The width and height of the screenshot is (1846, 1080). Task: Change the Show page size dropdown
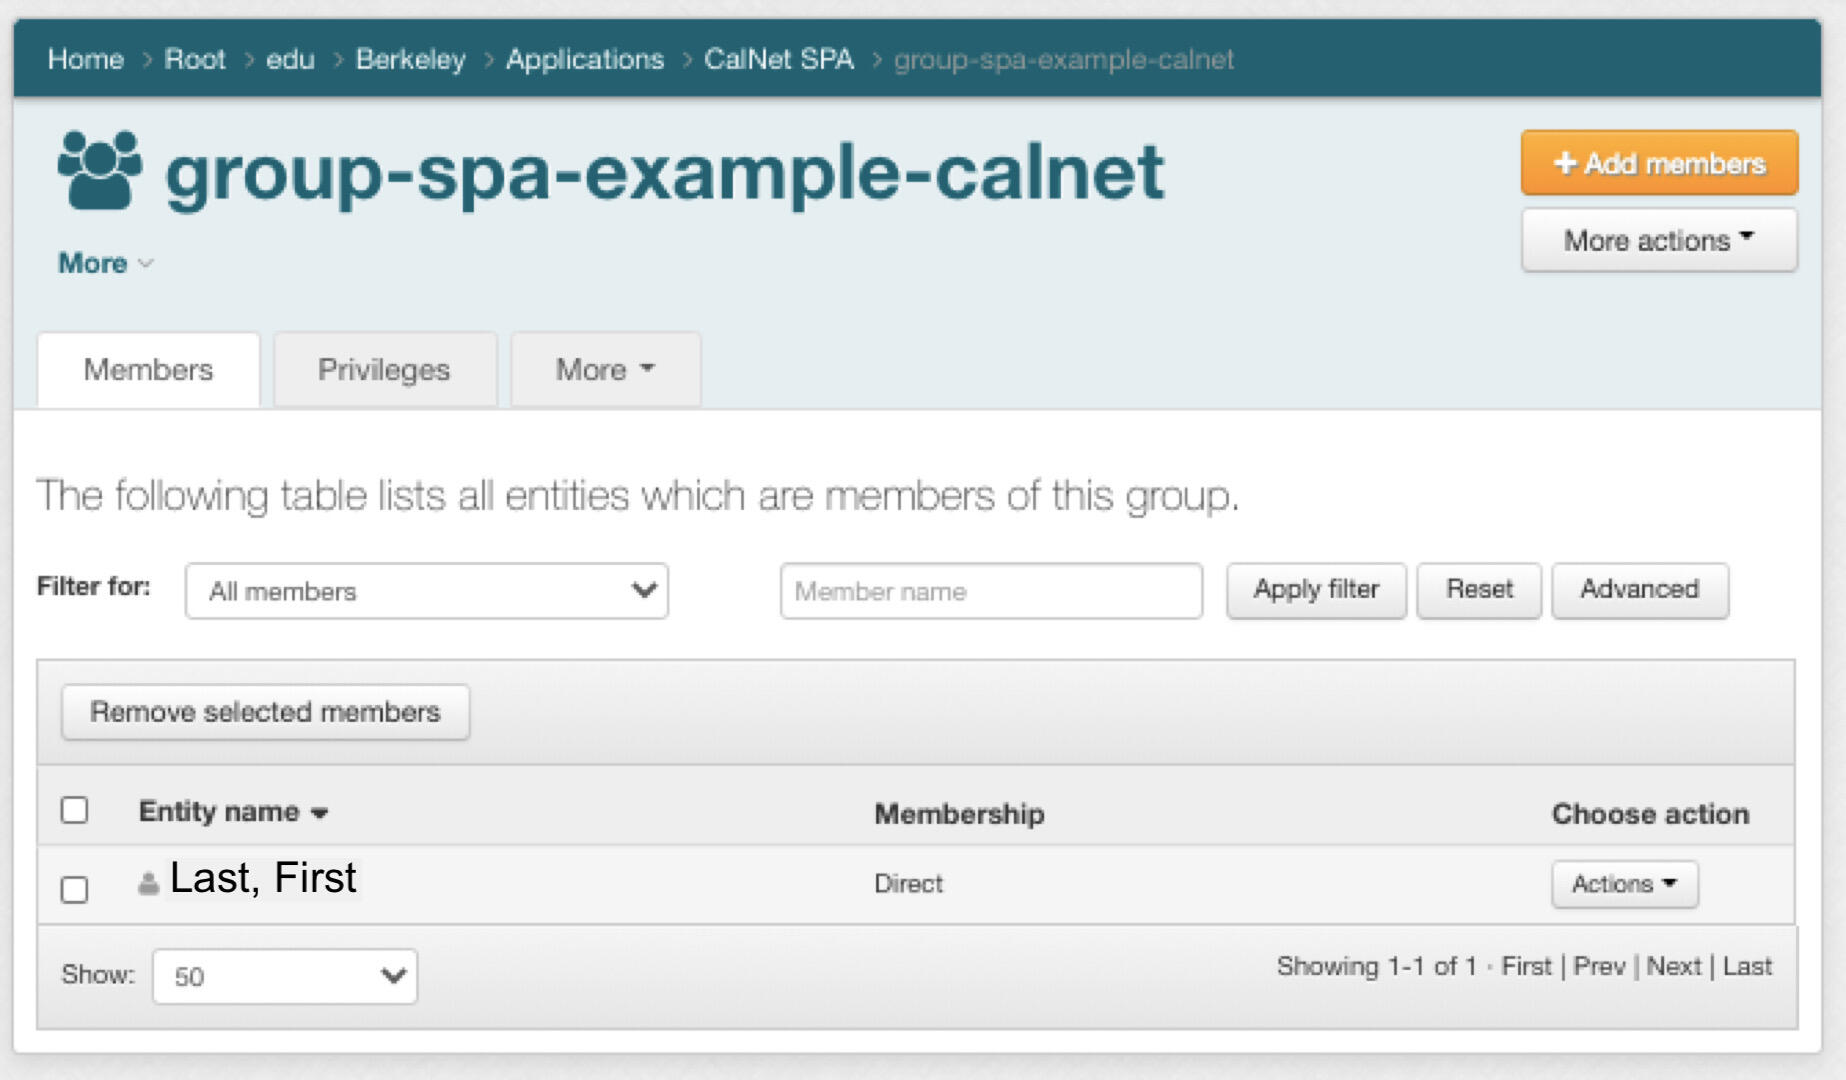(283, 974)
